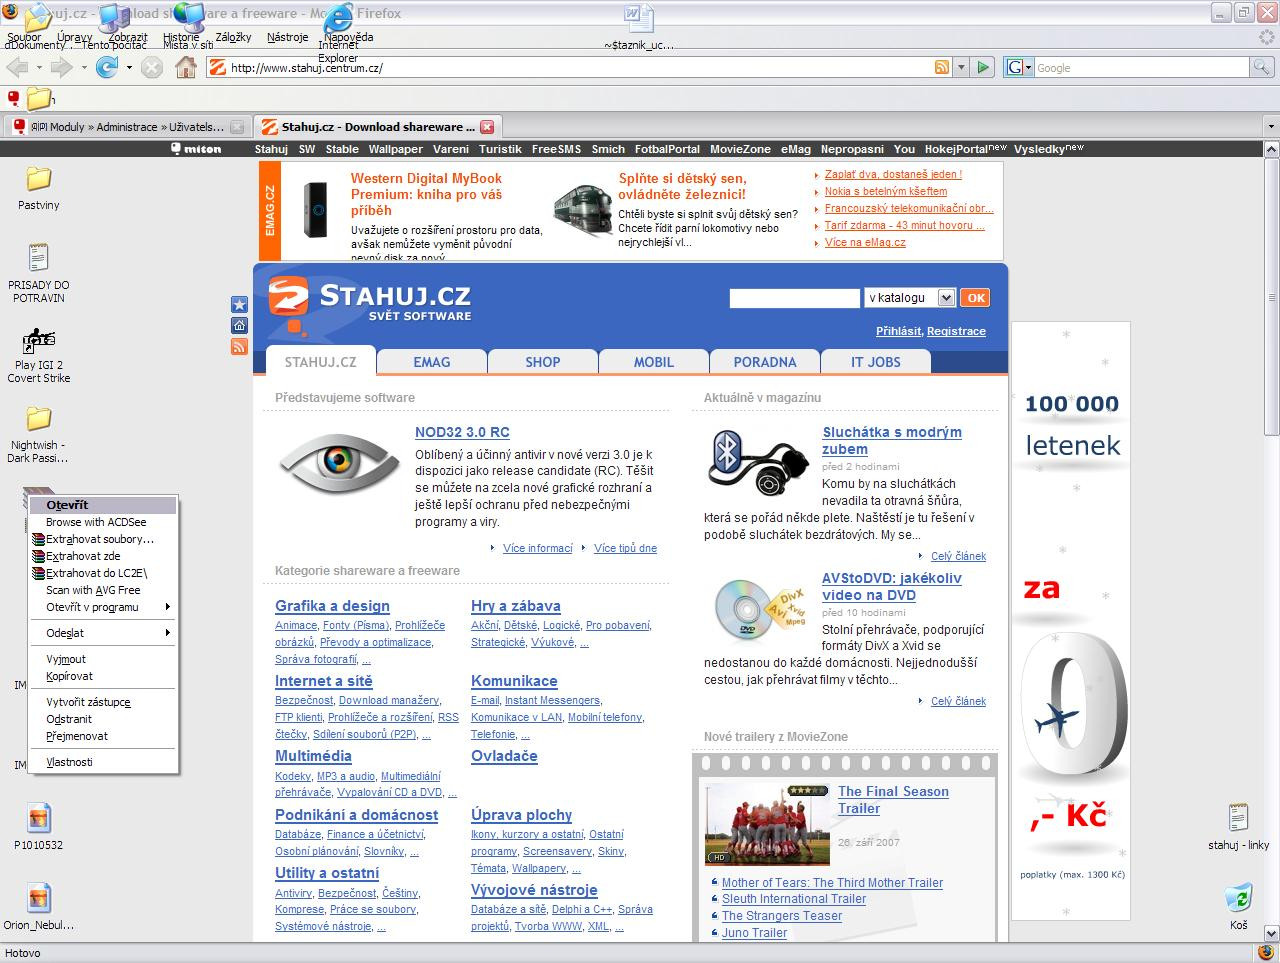The image size is (1280, 963).
Task: Open the NOD32 3.0 RC article
Action: [x=462, y=432]
